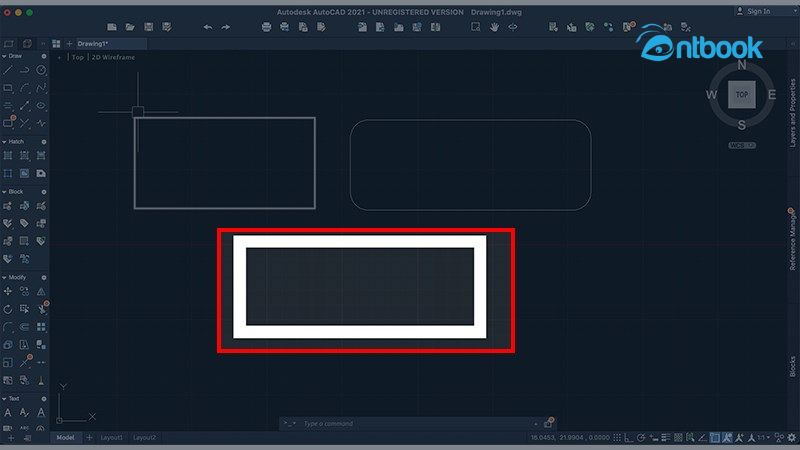Click the TOP face of ViewCube

[x=741, y=95]
